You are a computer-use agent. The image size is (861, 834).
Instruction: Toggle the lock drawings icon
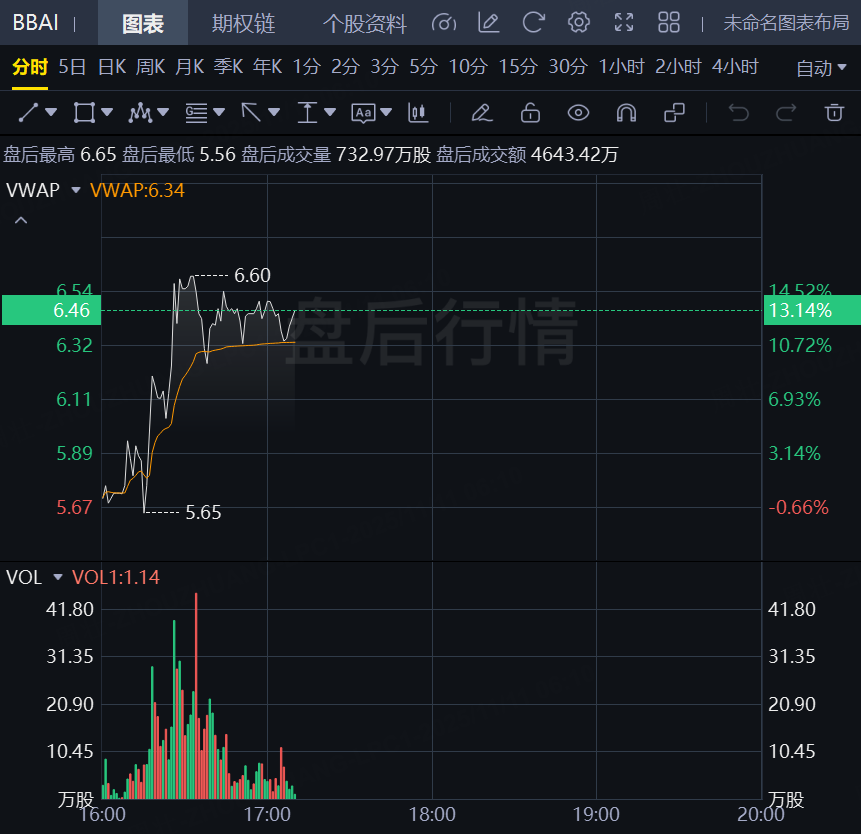pyautogui.click(x=530, y=112)
